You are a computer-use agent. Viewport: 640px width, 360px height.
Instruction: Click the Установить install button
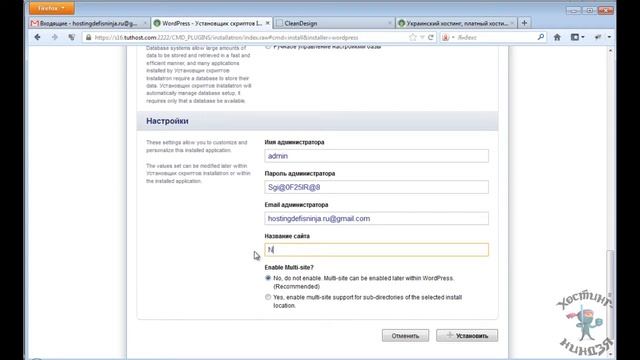467,336
